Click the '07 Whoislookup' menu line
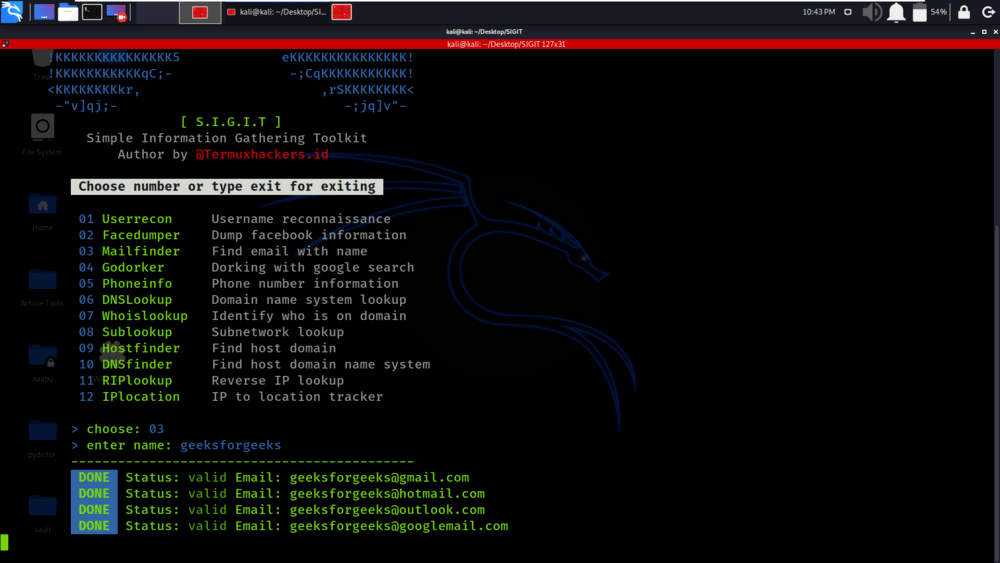This screenshot has width=1000, height=563. pos(242,316)
